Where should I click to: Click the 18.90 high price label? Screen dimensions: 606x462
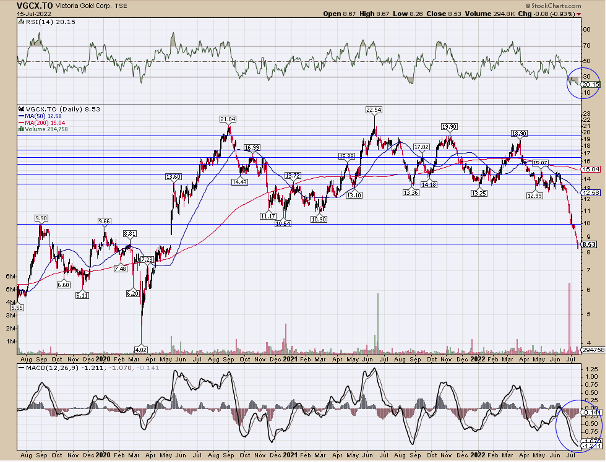tap(519, 133)
